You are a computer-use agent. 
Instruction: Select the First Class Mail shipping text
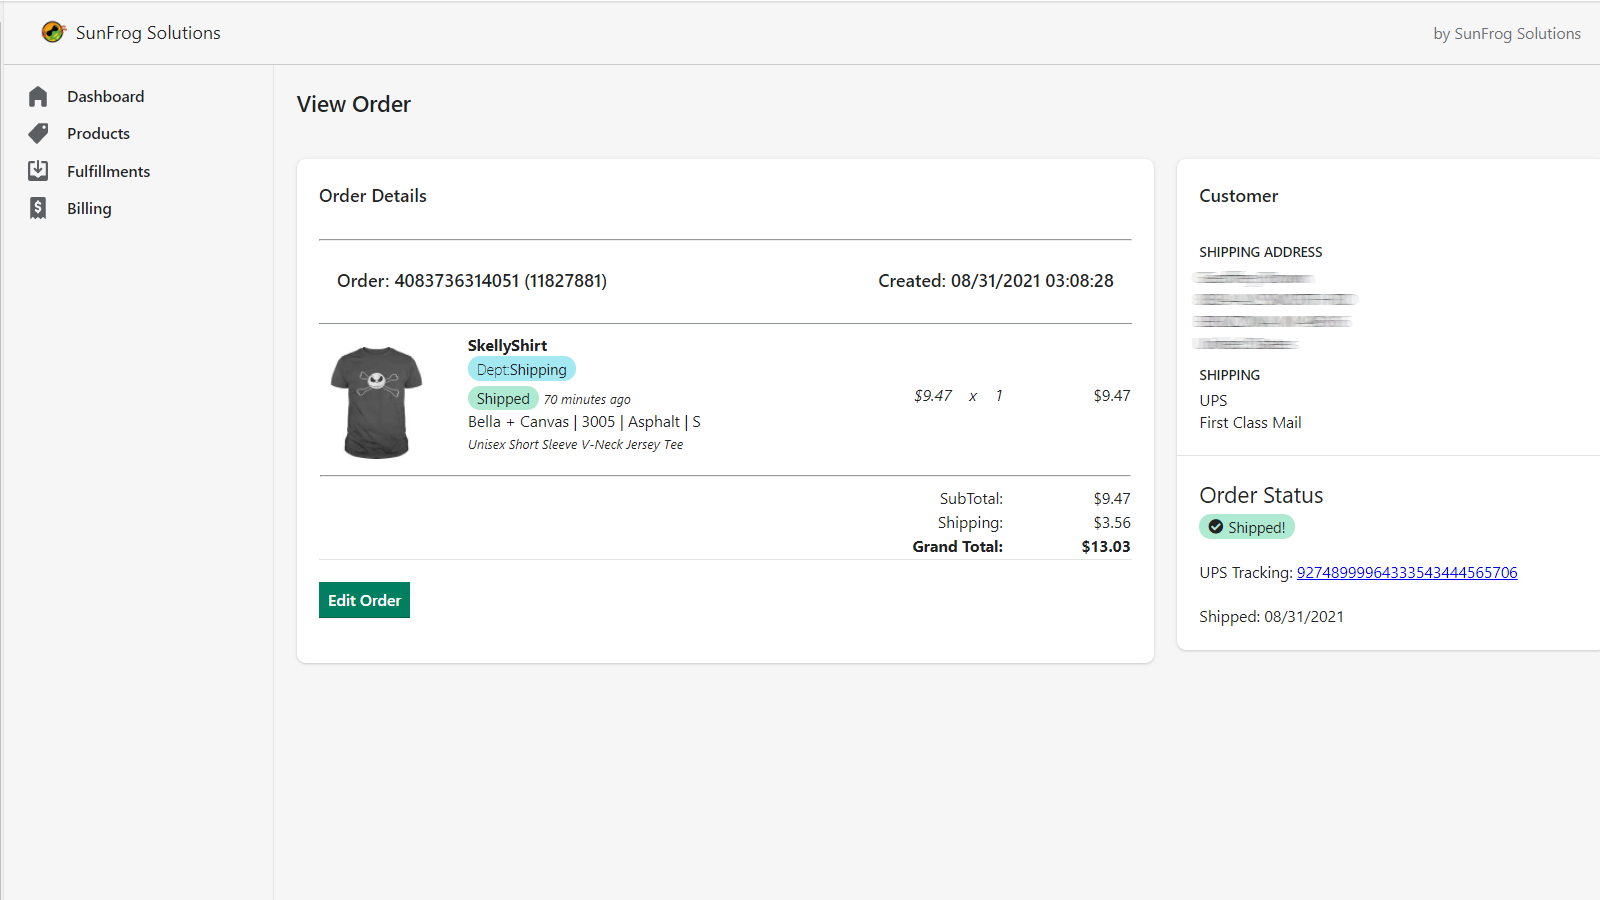click(x=1250, y=422)
